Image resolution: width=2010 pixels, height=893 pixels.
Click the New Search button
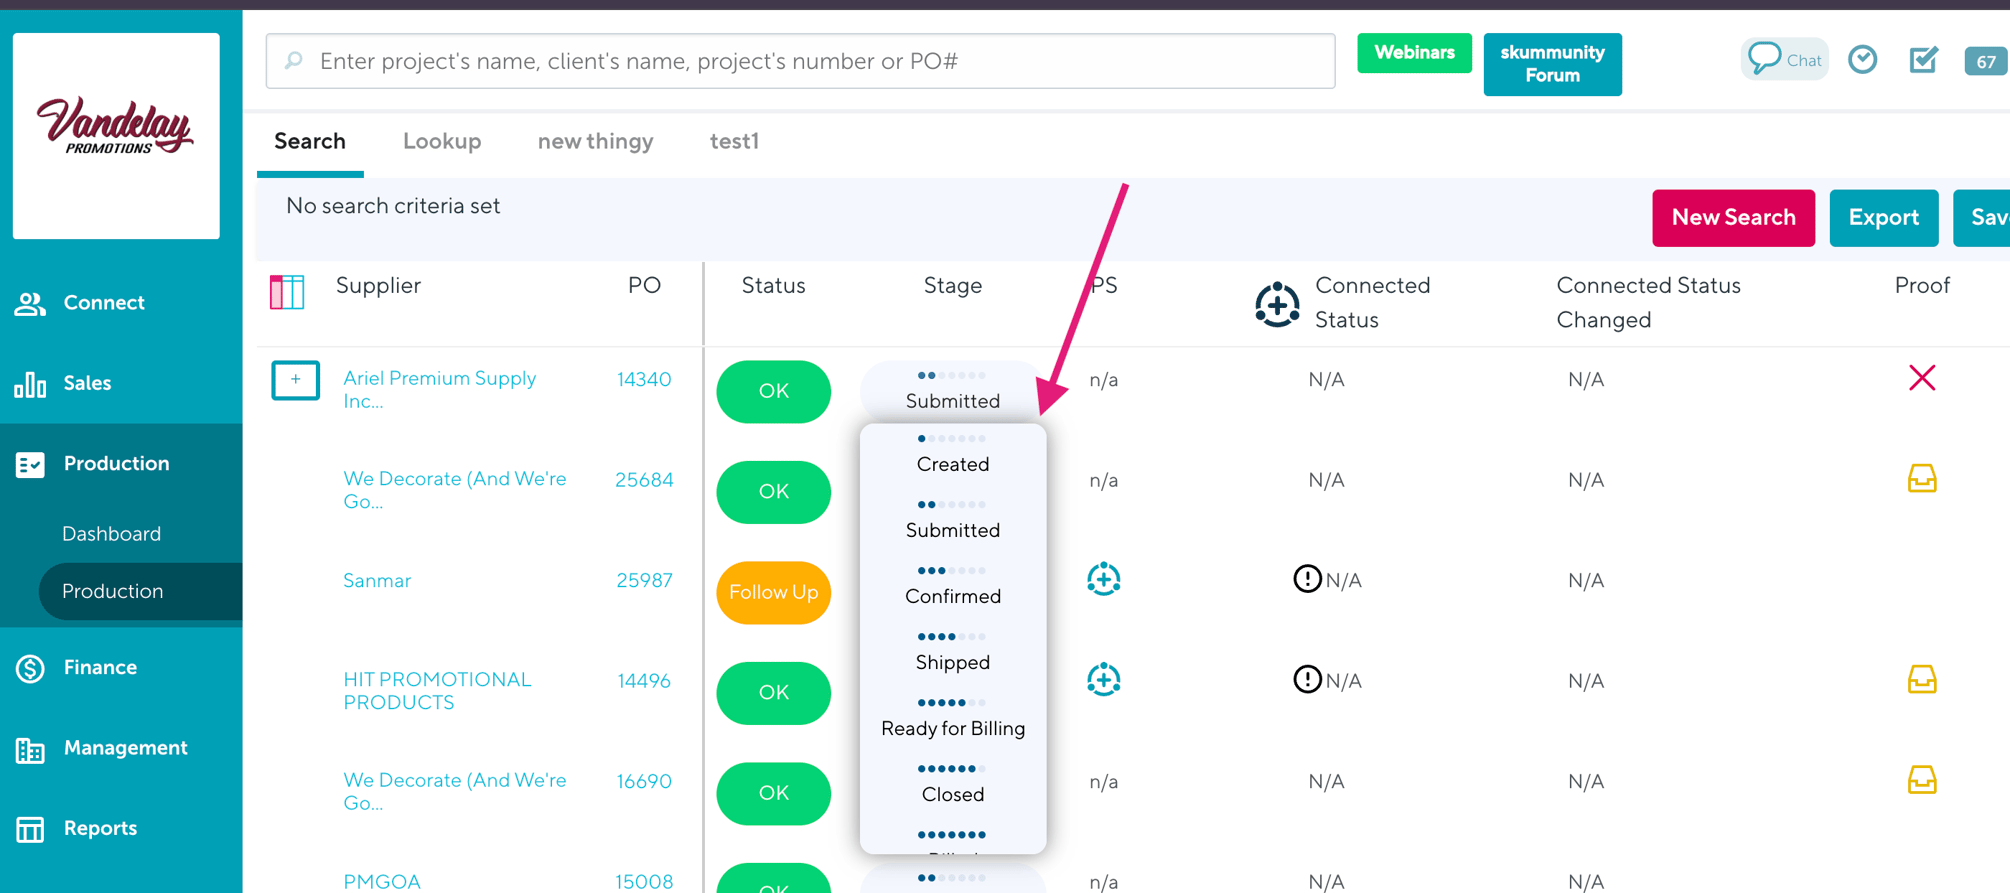(x=1733, y=218)
